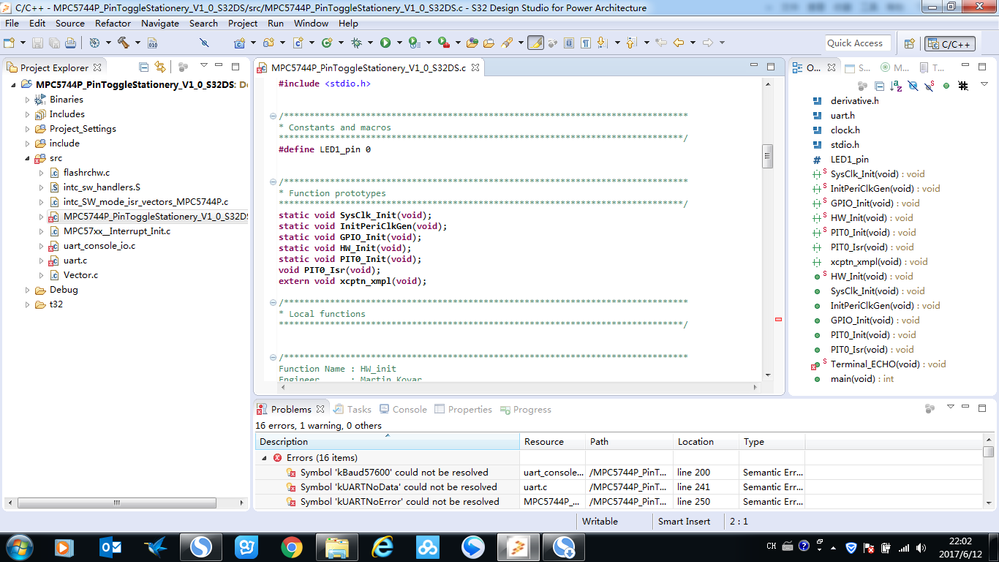The width and height of the screenshot is (999, 562).
Task: Toggle Hide Fields in Outline view
Action: [x=913, y=85]
